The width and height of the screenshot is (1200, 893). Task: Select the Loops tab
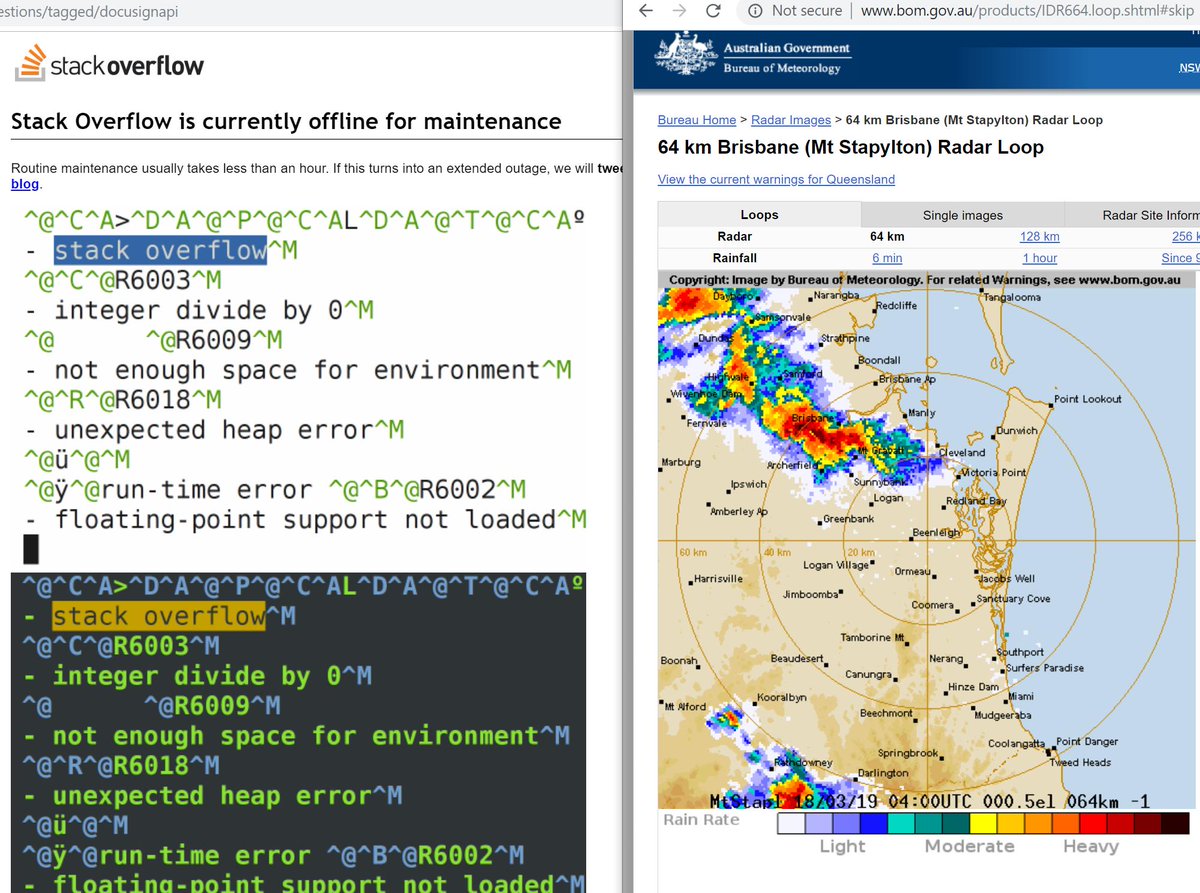click(759, 215)
